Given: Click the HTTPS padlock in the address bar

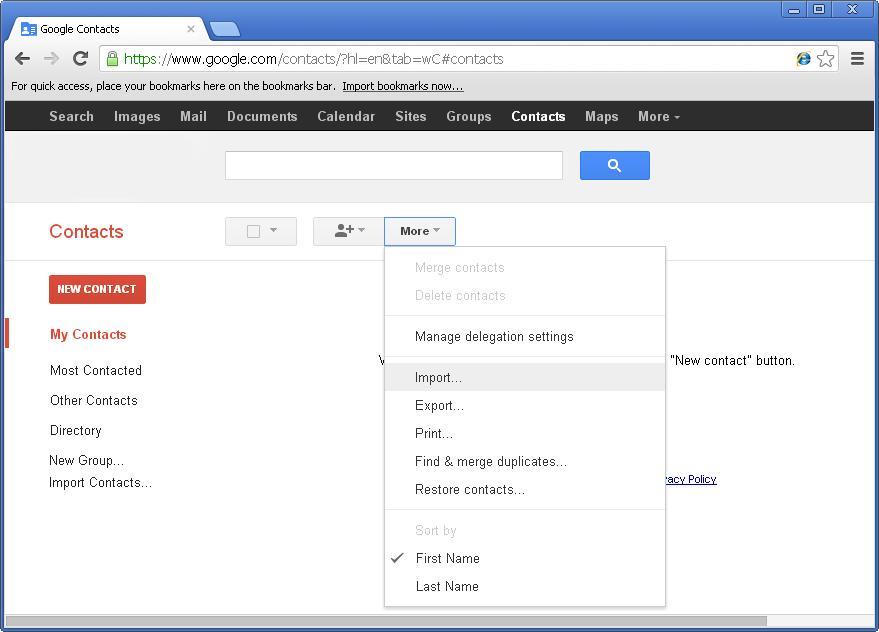Looking at the screenshot, I should point(110,59).
